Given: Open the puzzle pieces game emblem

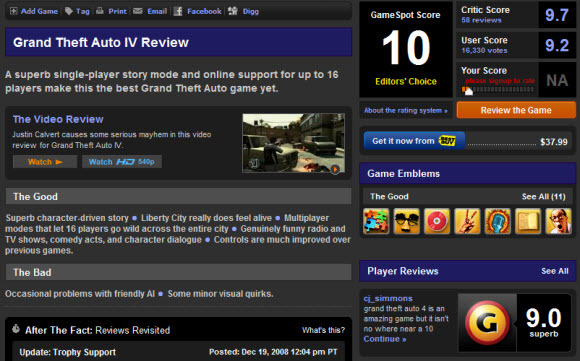Looking at the screenshot, I should tap(376, 221).
